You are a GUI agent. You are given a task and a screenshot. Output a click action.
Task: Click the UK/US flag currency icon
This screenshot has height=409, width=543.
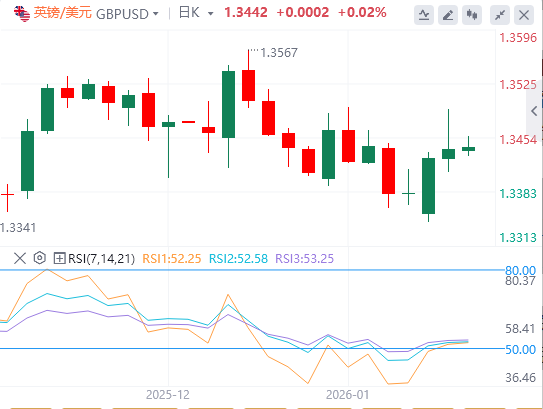(22, 14)
